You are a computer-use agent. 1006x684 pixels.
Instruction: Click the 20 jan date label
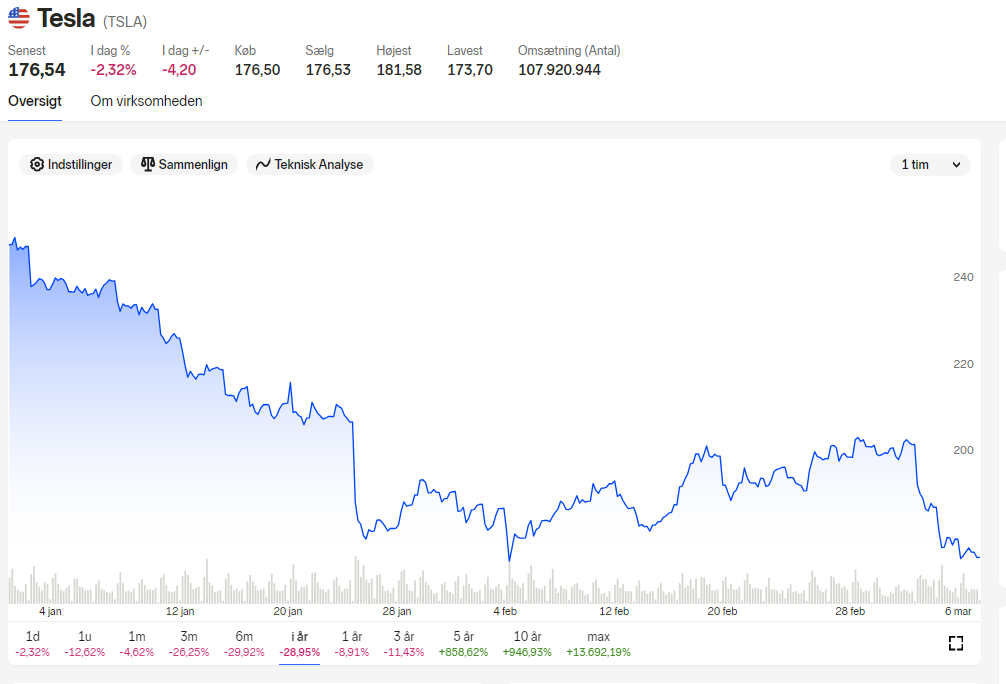287,611
